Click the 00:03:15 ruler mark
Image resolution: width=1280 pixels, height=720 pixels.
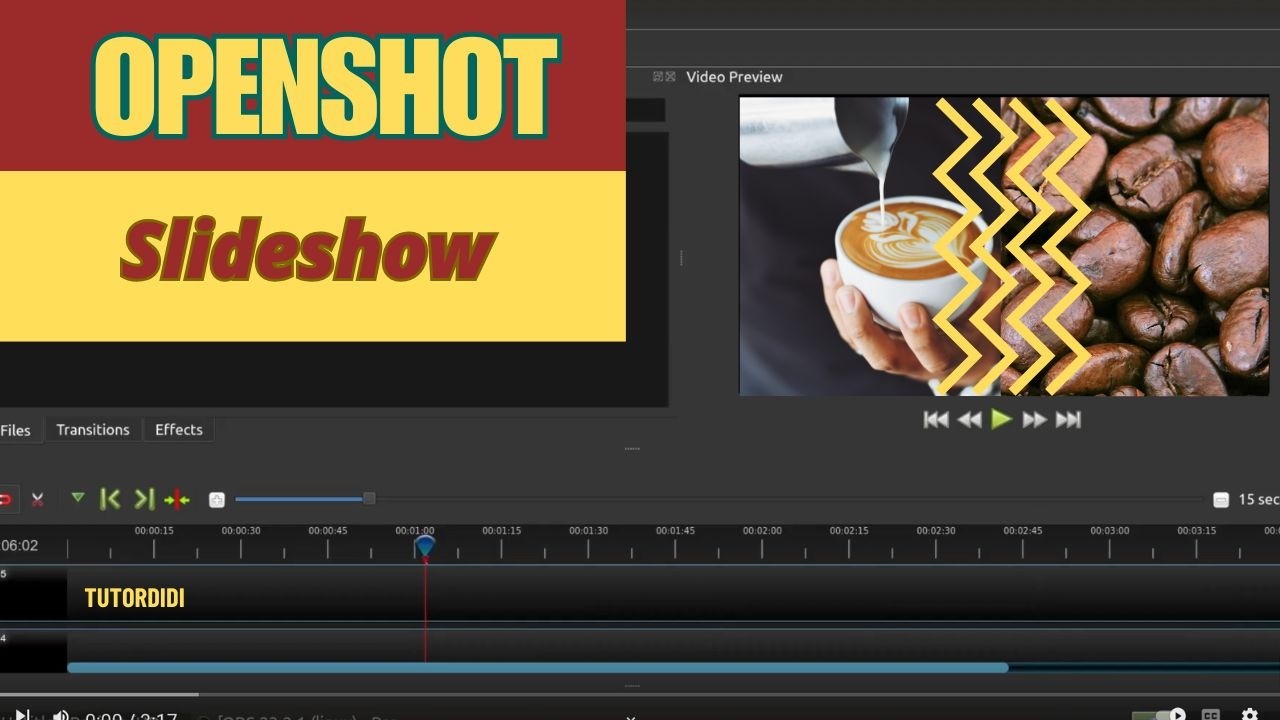tap(1197, 531)
